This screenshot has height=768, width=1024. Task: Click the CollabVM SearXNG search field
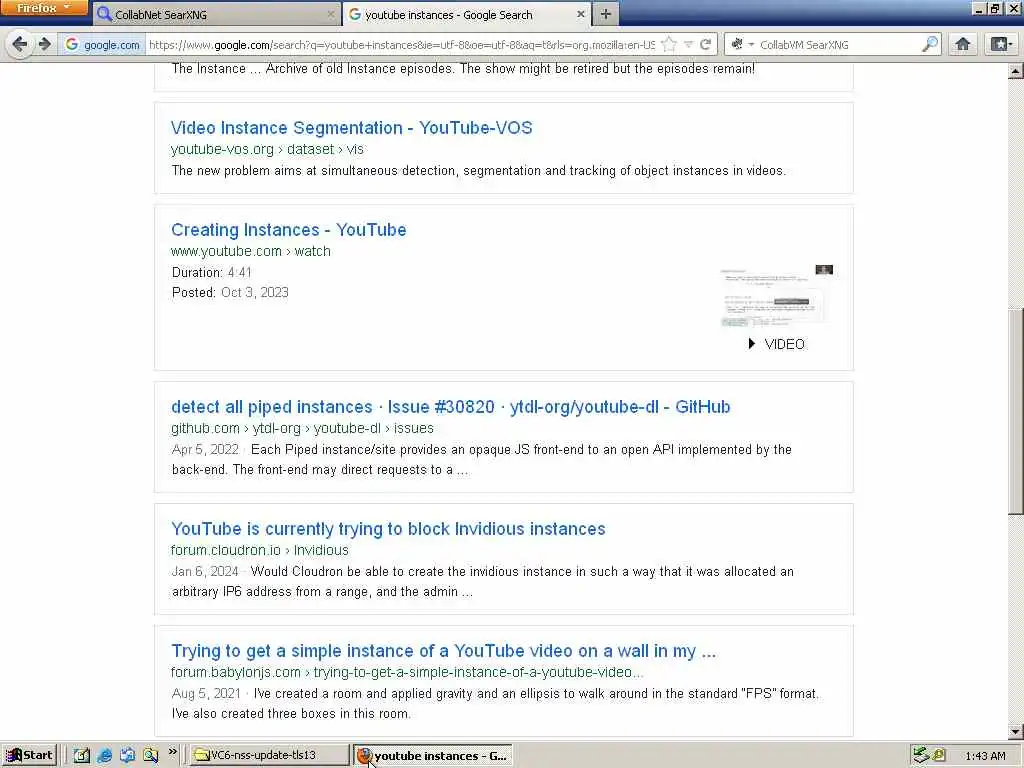pos(839,44)
